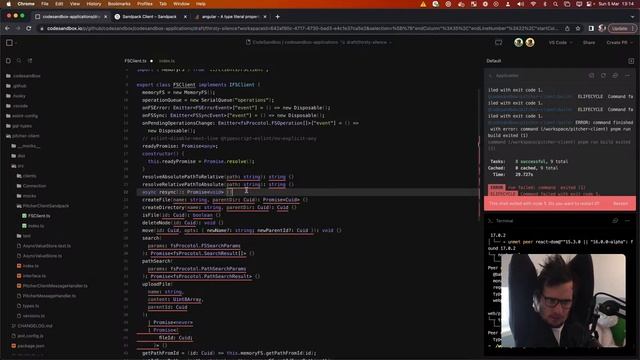
Task: Open the VS Code dropdown
Action: click(x=560, y=42)
